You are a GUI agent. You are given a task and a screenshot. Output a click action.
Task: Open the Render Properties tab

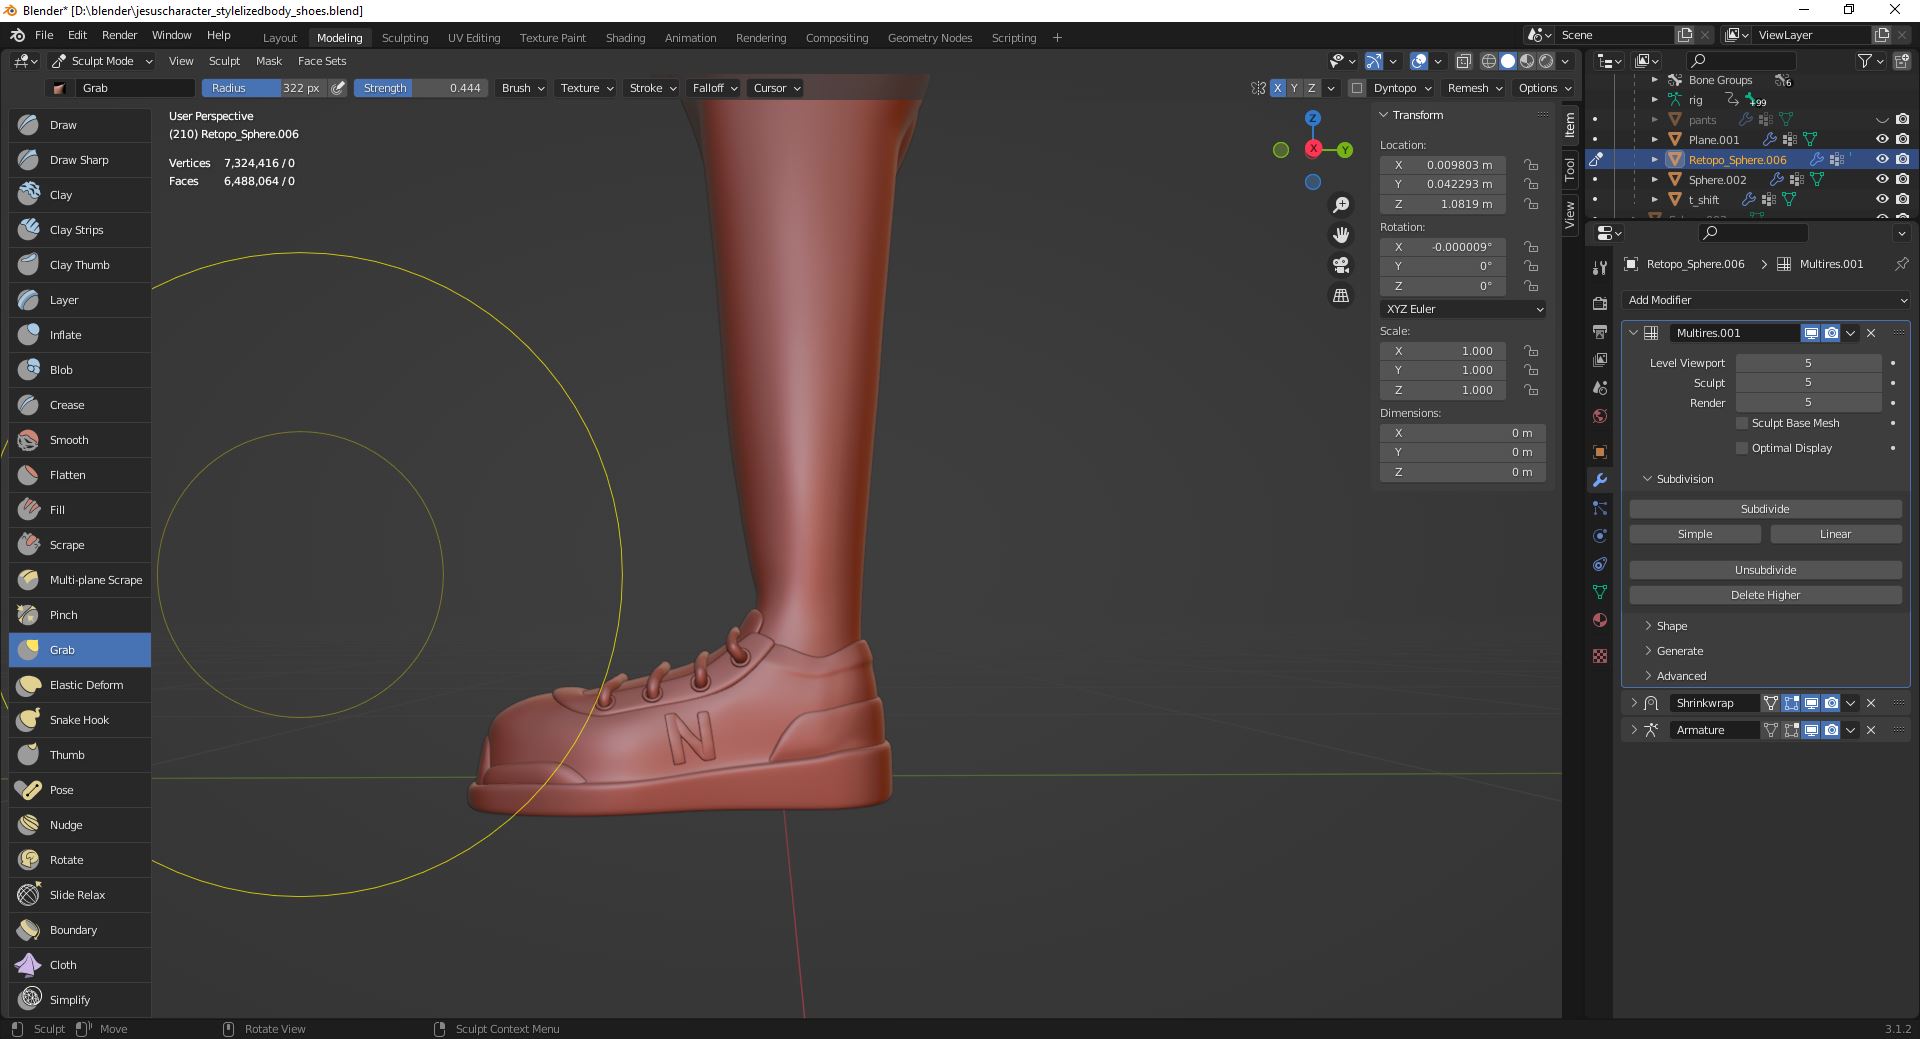(x=1600, y=304)
